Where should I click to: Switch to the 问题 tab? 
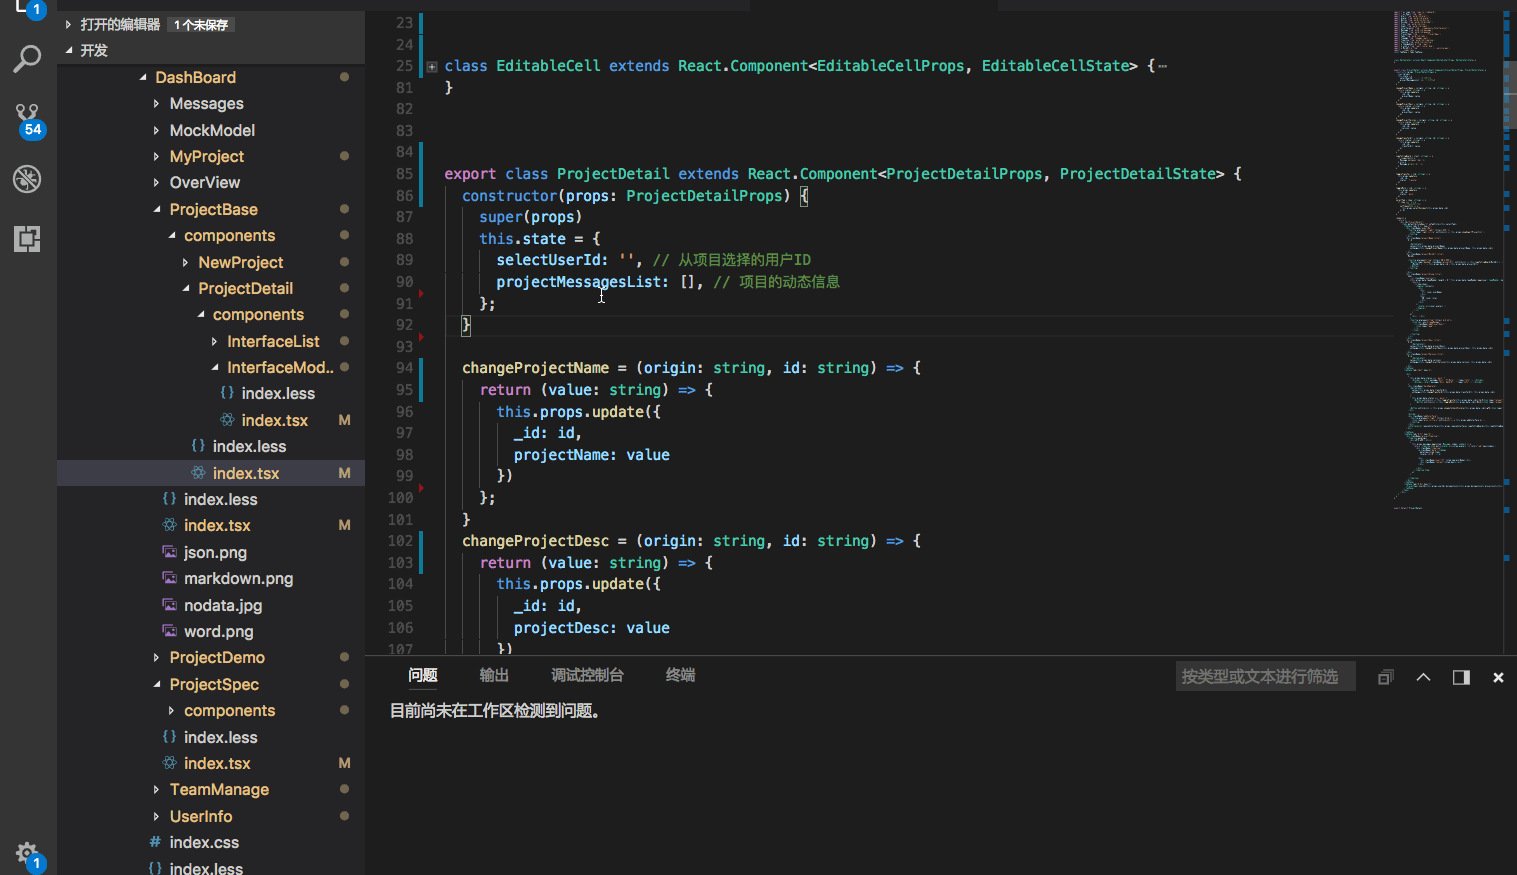click(x=423, y=675)
